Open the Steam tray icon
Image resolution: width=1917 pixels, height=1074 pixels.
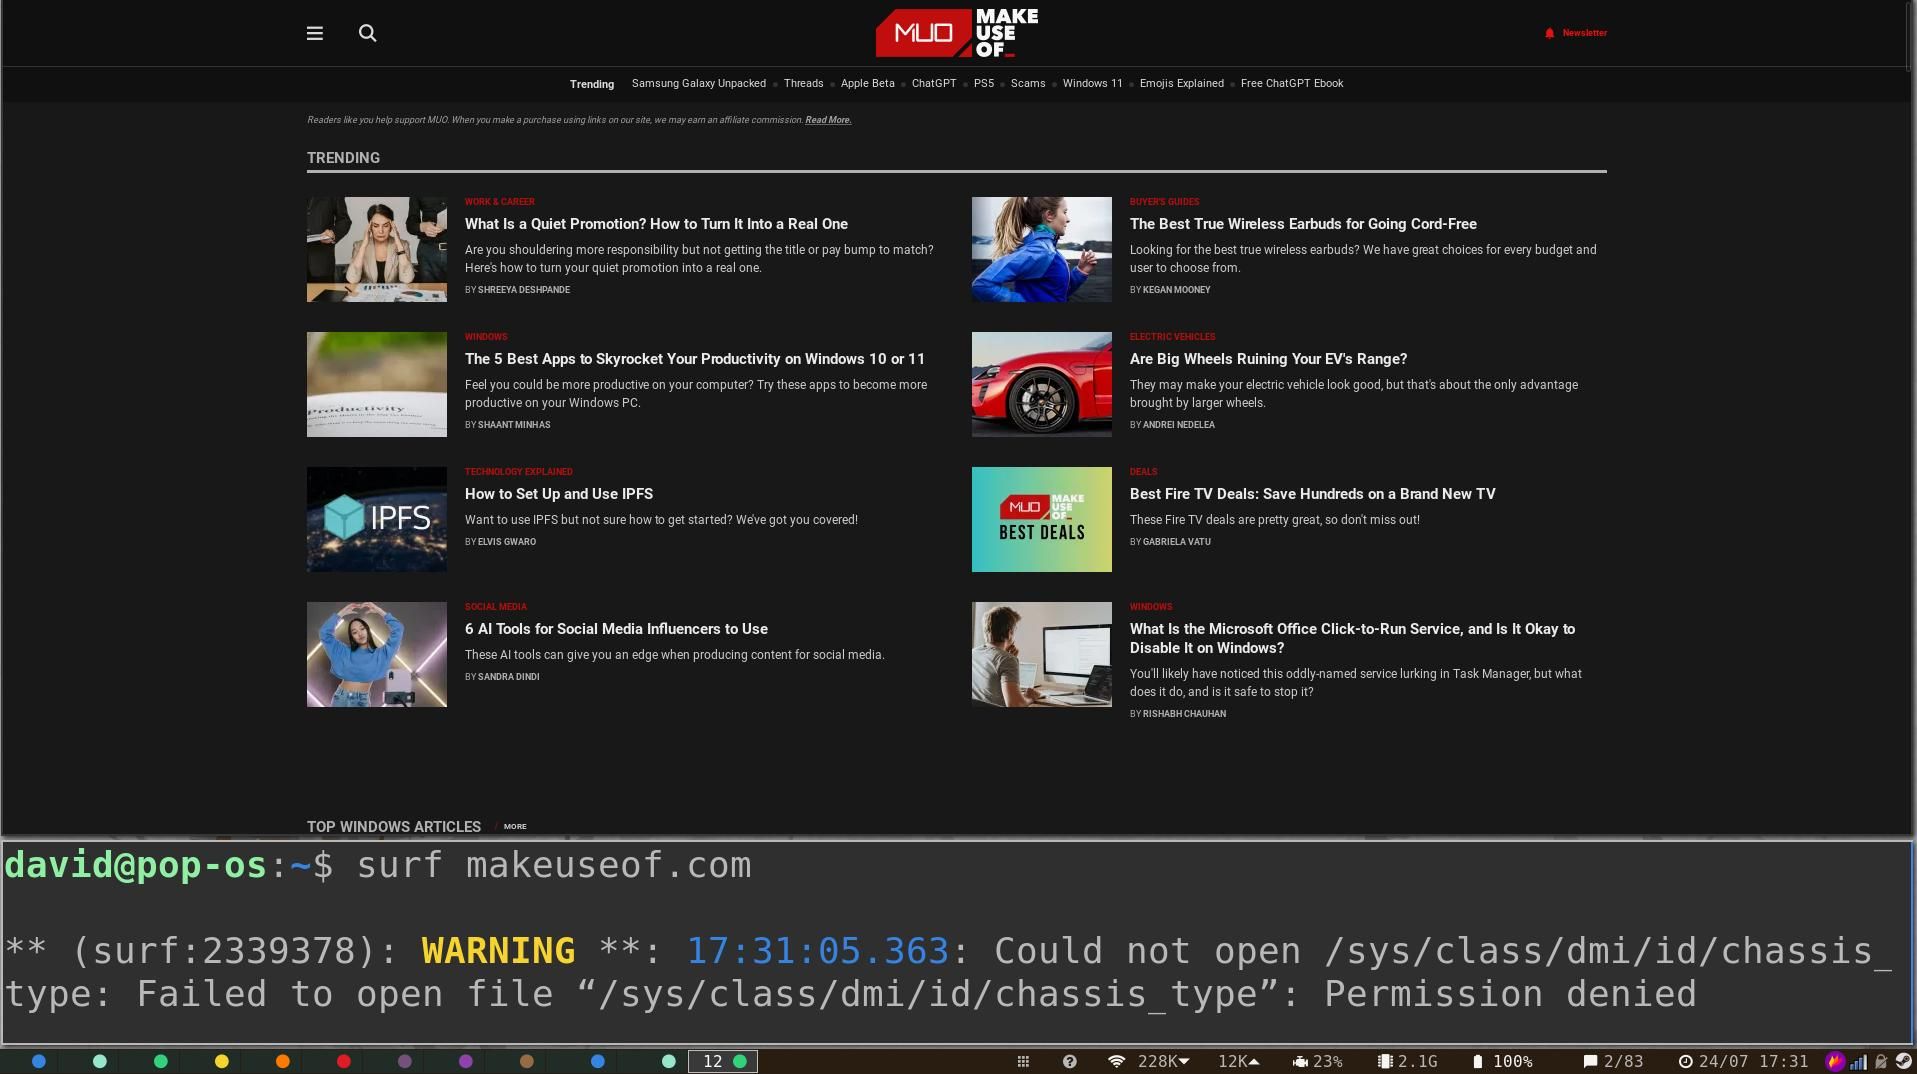[1903, 1061]
